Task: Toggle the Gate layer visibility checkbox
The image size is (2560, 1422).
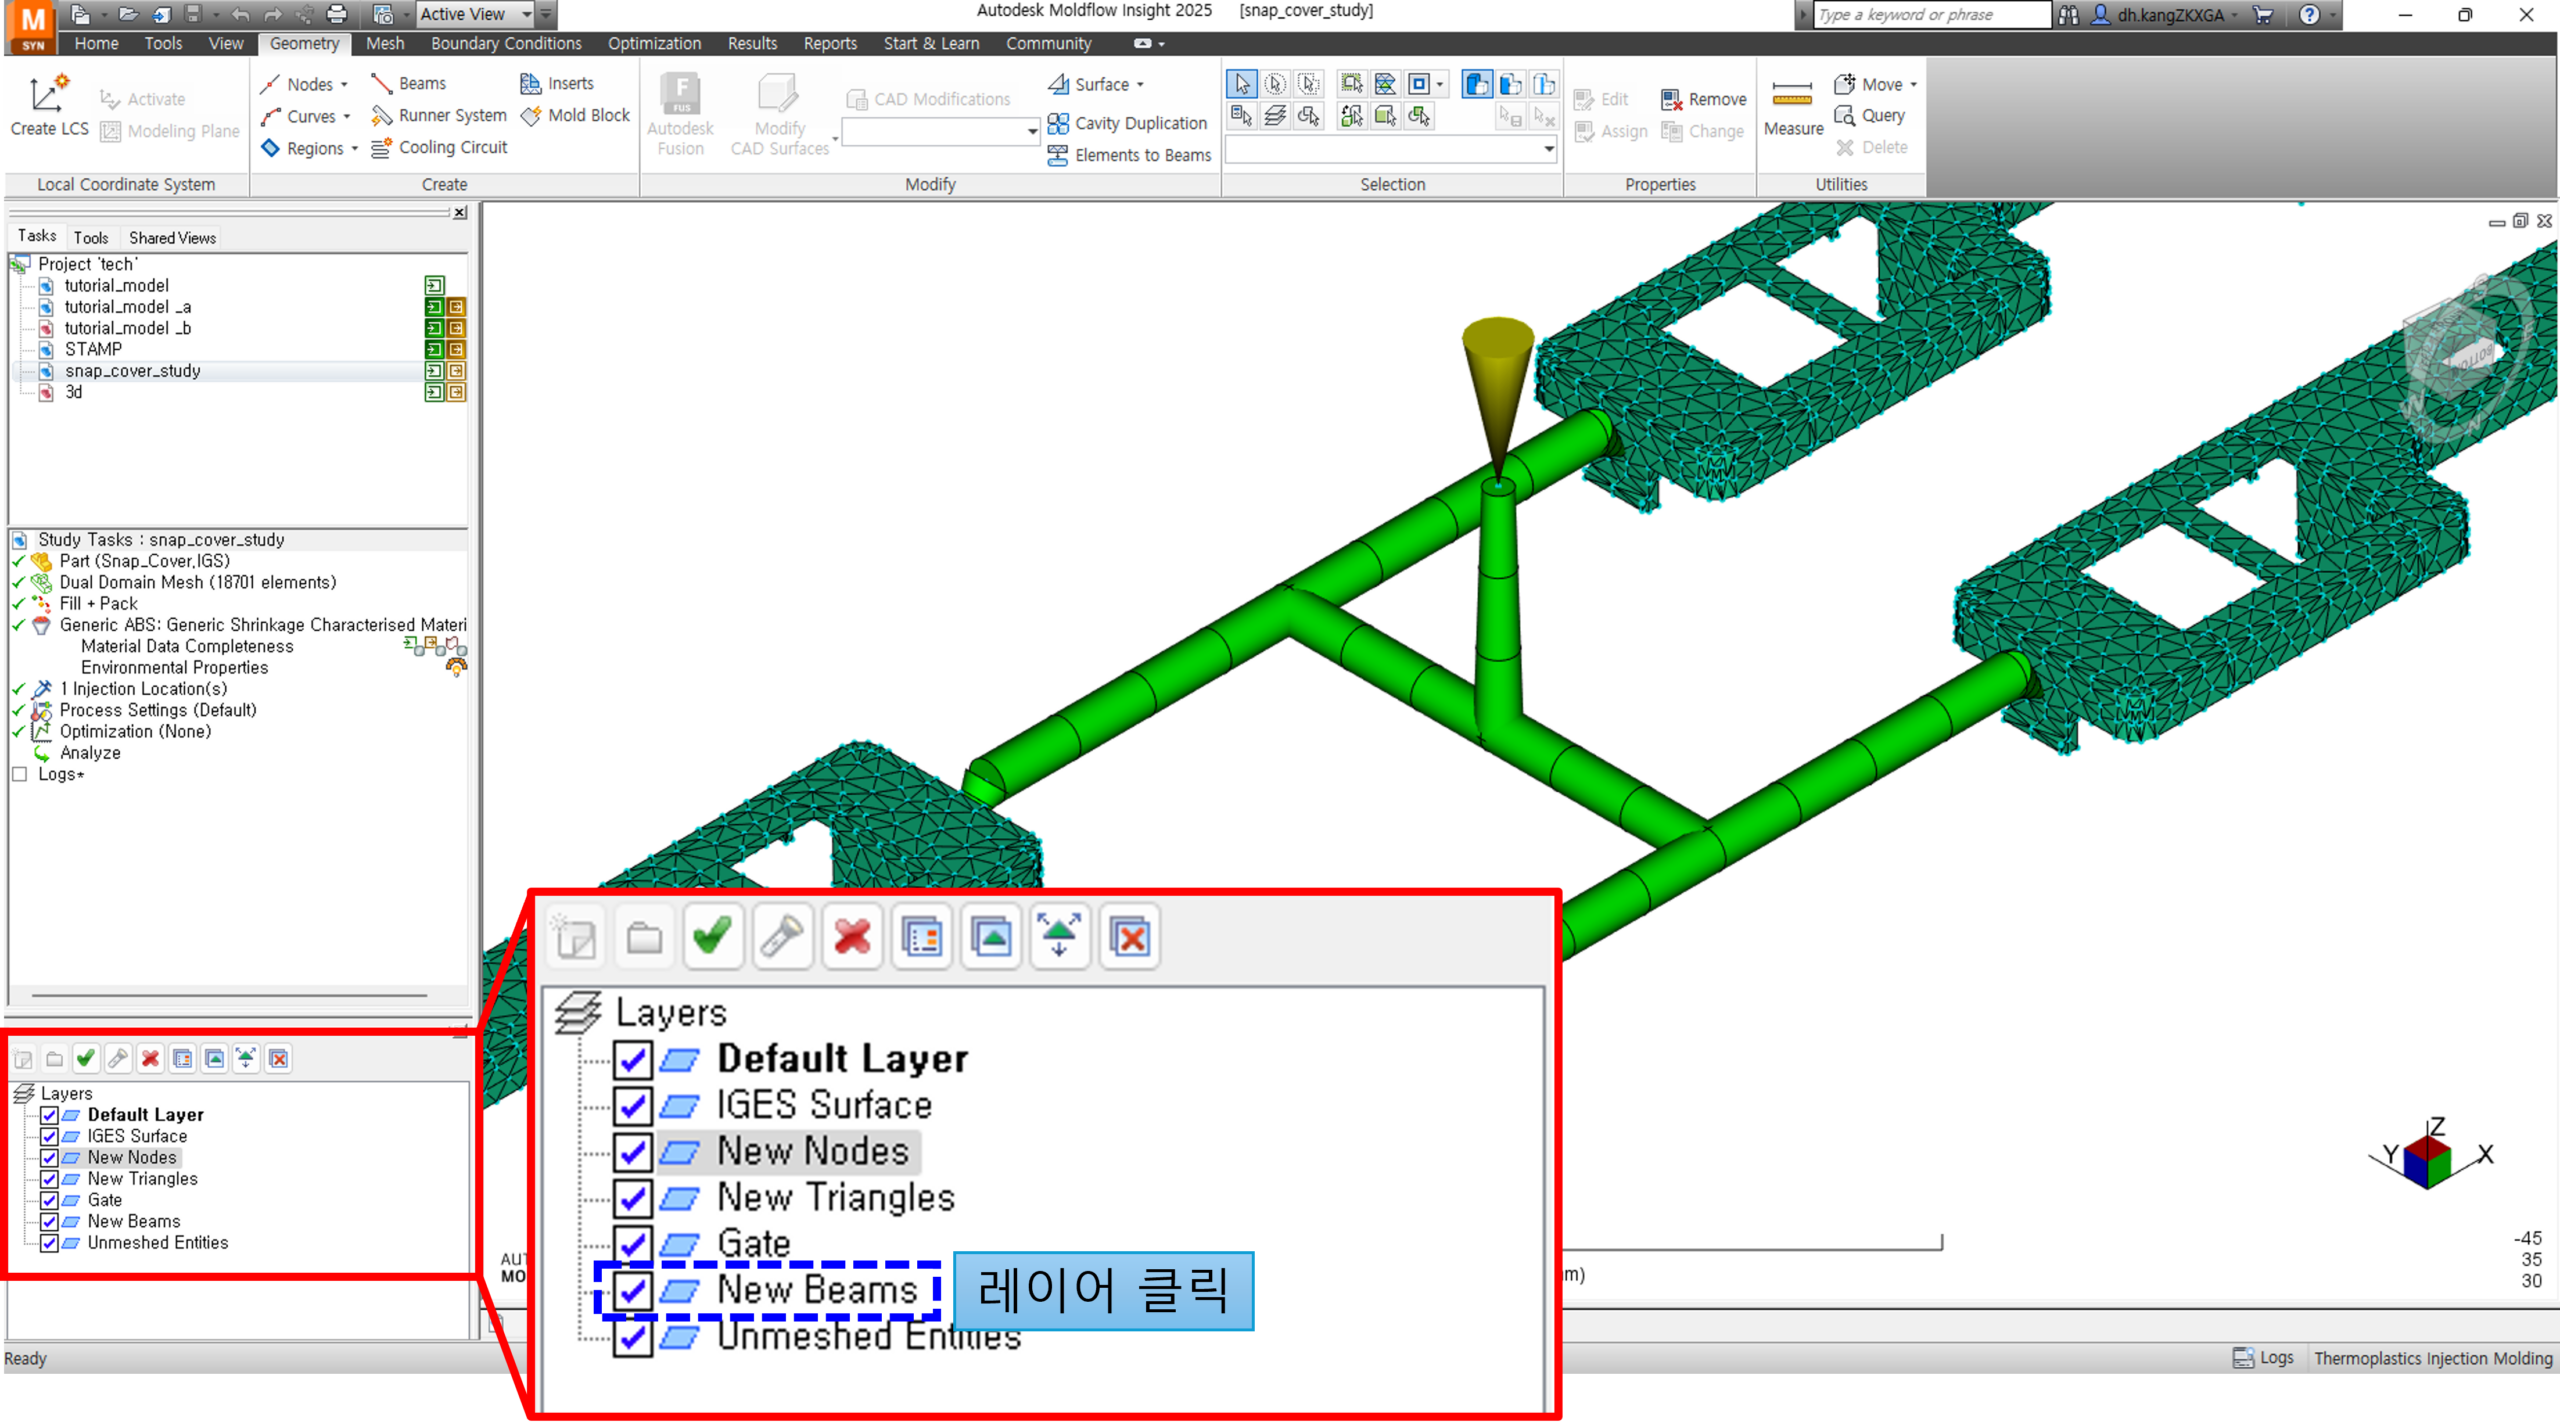Action: 49,1200
